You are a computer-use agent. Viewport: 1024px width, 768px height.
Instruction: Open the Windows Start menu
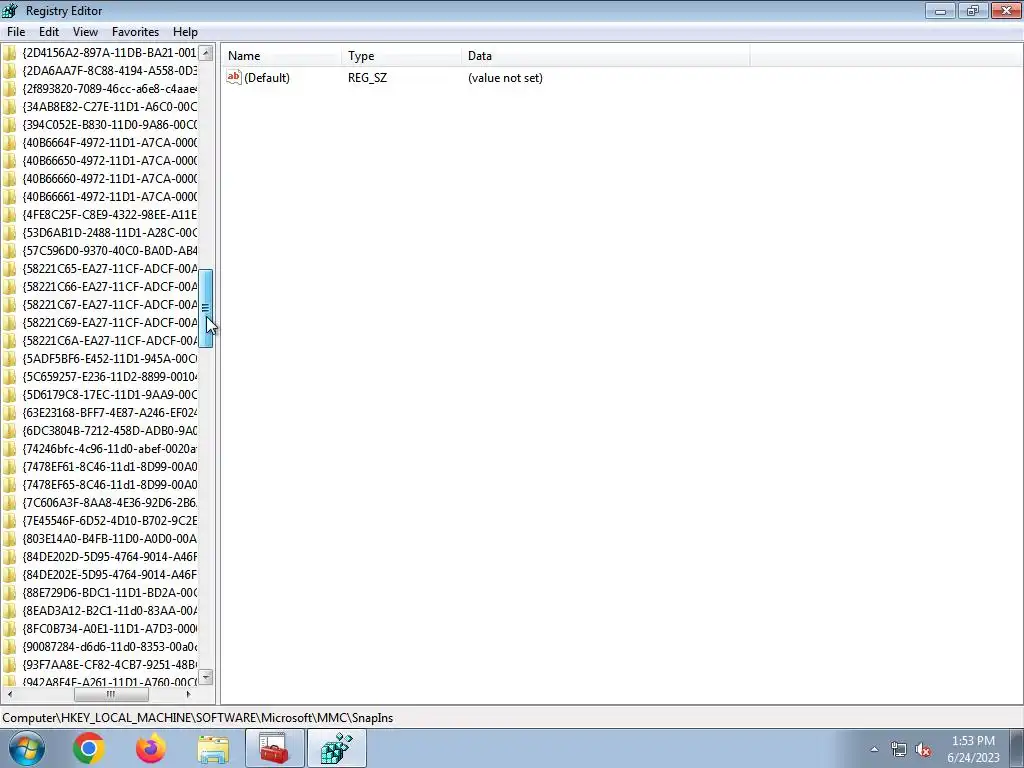27,748
